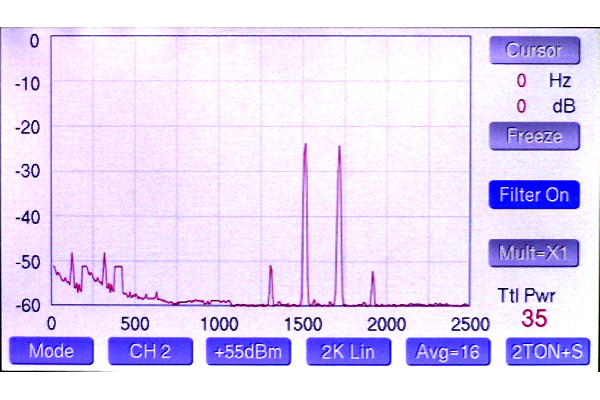The image size is (600, 400).
Task: Click the cursor dB readout value
Action: click(521, 106)
